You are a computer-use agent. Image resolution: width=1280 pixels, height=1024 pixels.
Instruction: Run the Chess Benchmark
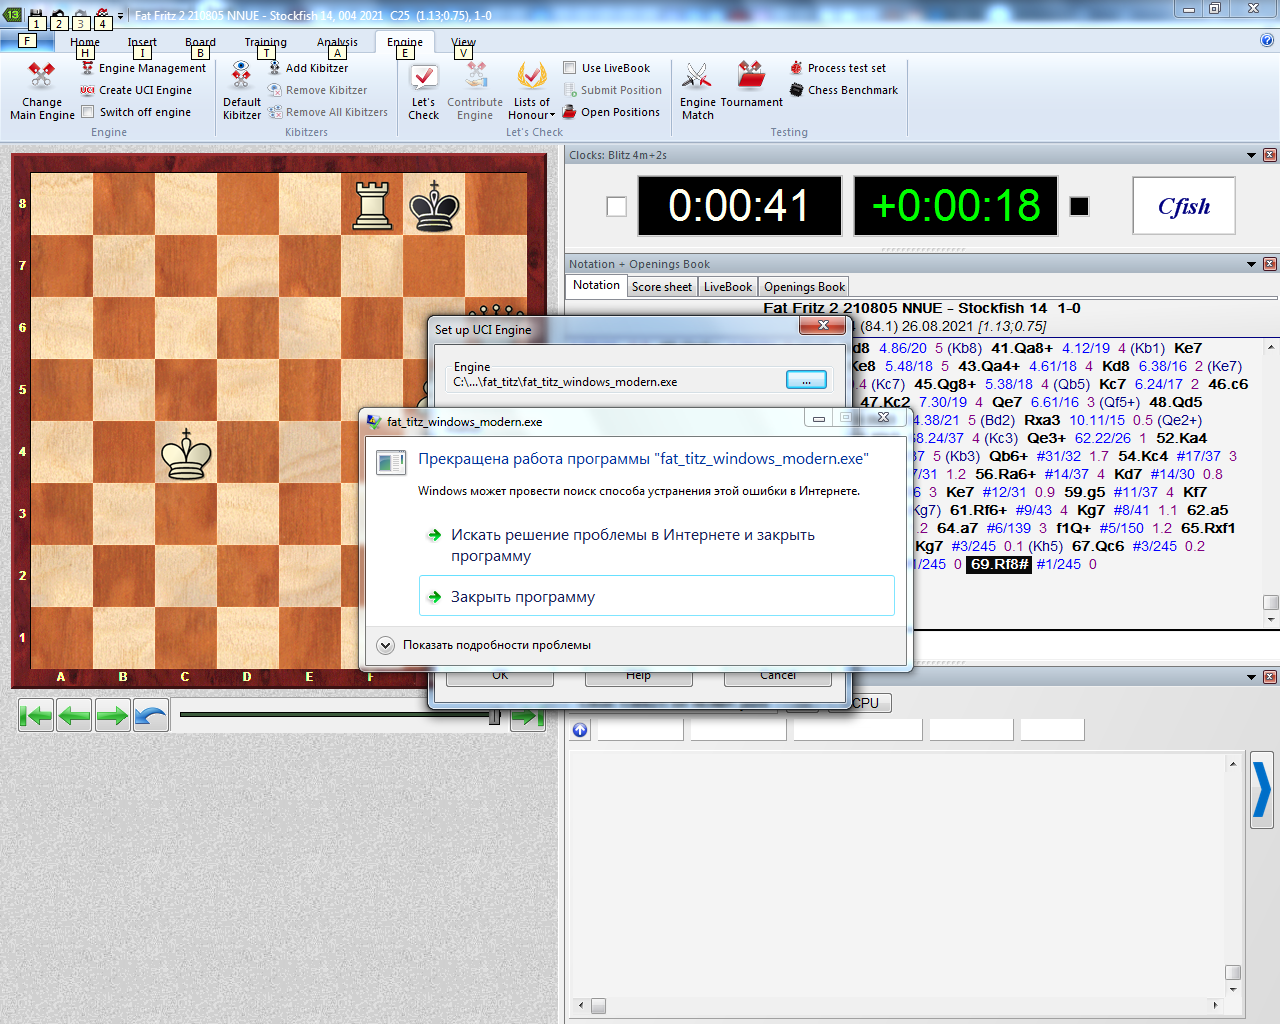[844, 90]
